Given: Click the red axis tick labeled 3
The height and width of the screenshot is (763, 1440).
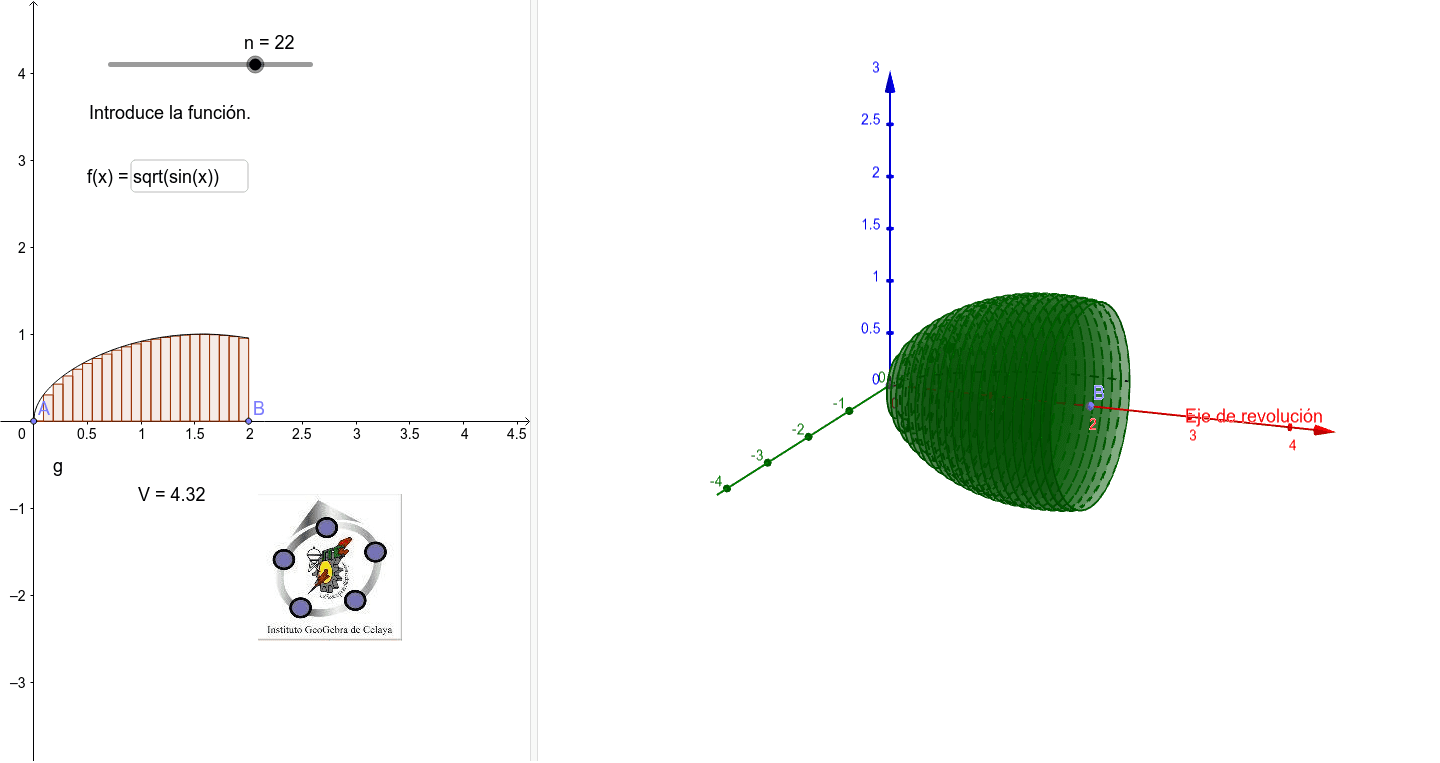Looking at the screenshot, I should [1190, 415].
